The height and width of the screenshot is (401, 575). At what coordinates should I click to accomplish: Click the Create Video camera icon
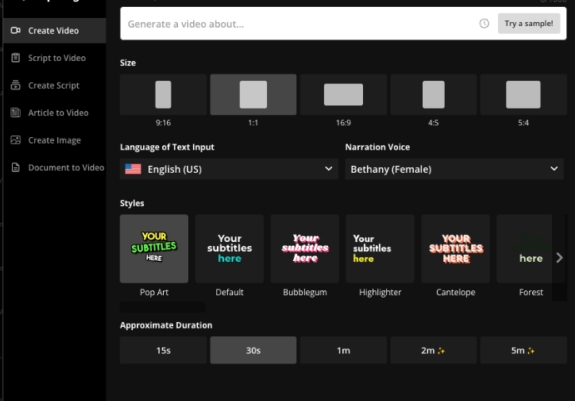point(15,30)
